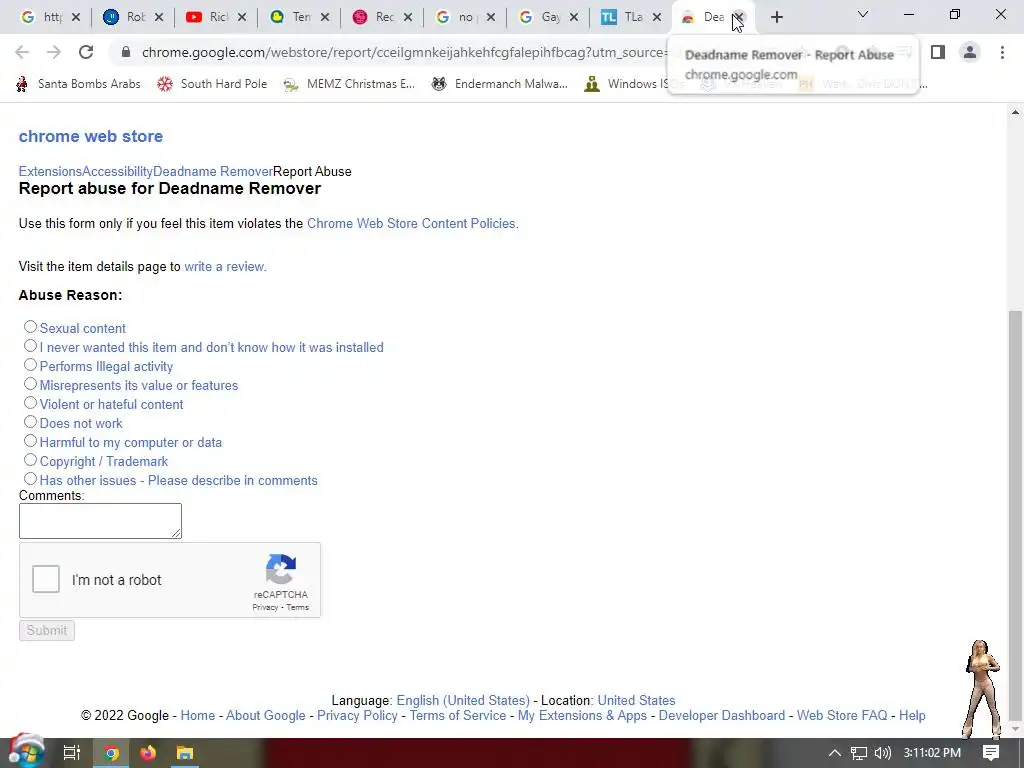Open chrome web store heading link

[91, 136]
